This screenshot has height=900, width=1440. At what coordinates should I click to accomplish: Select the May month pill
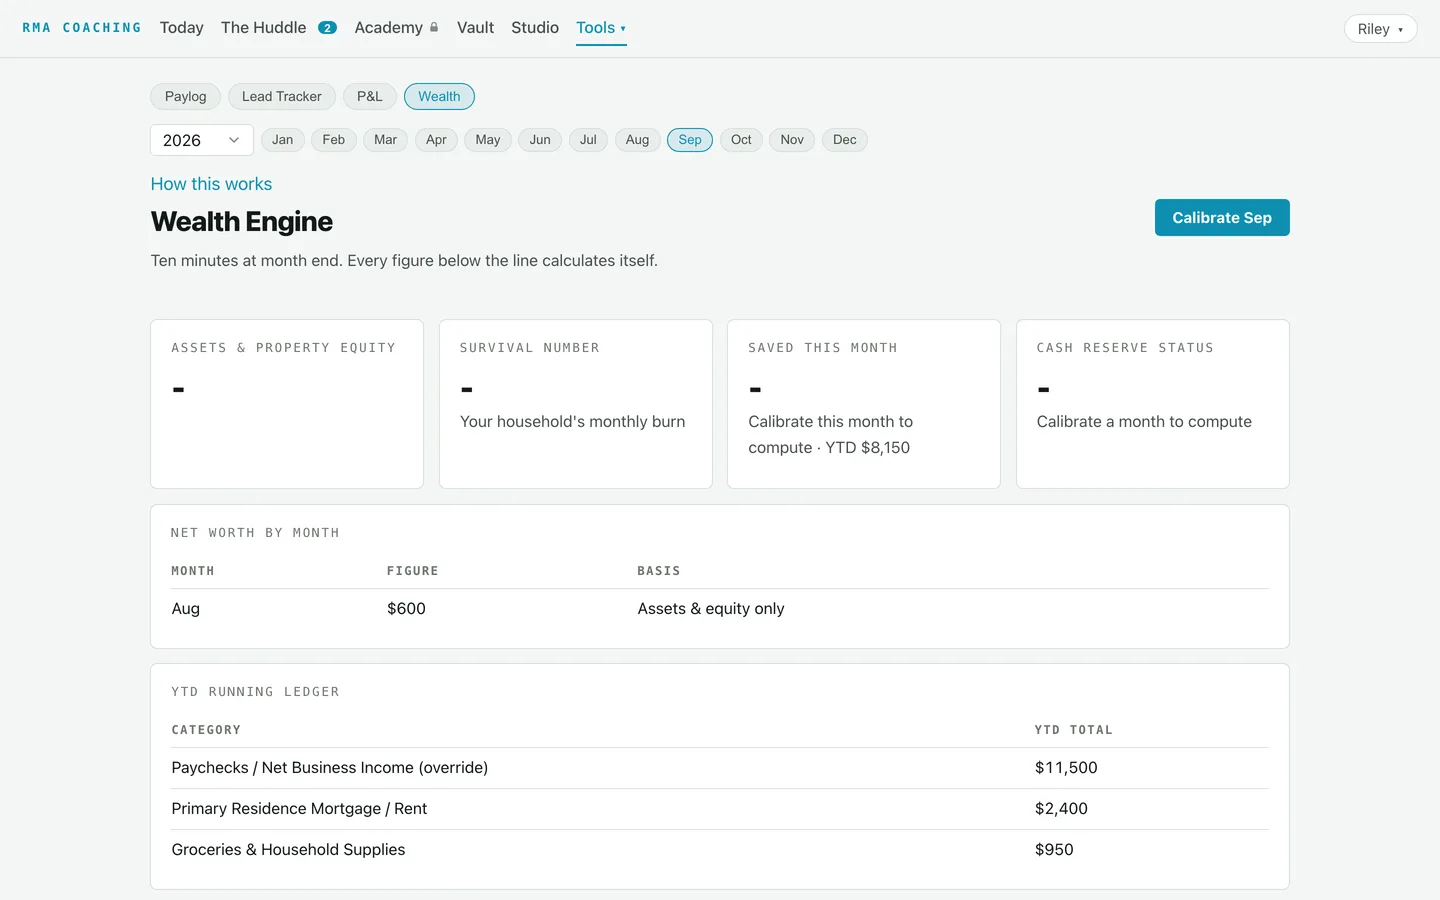[488, 140]
